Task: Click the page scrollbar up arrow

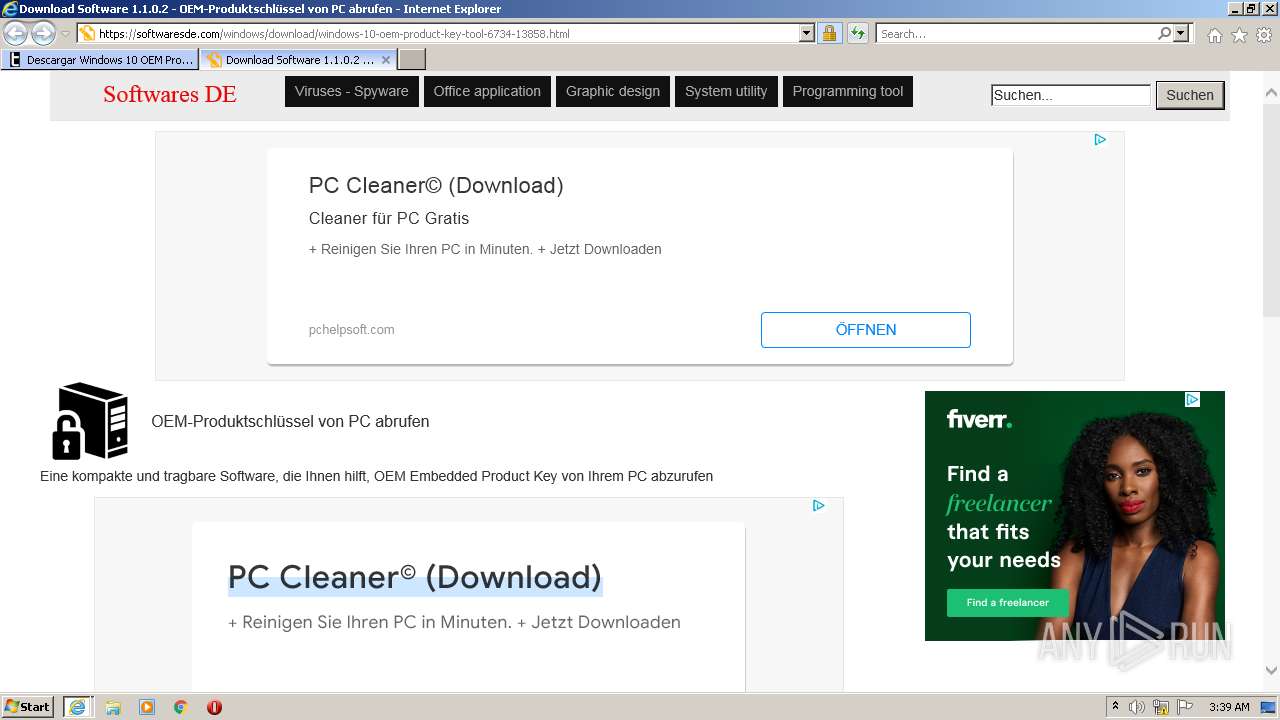Action: pos(1271,93)
